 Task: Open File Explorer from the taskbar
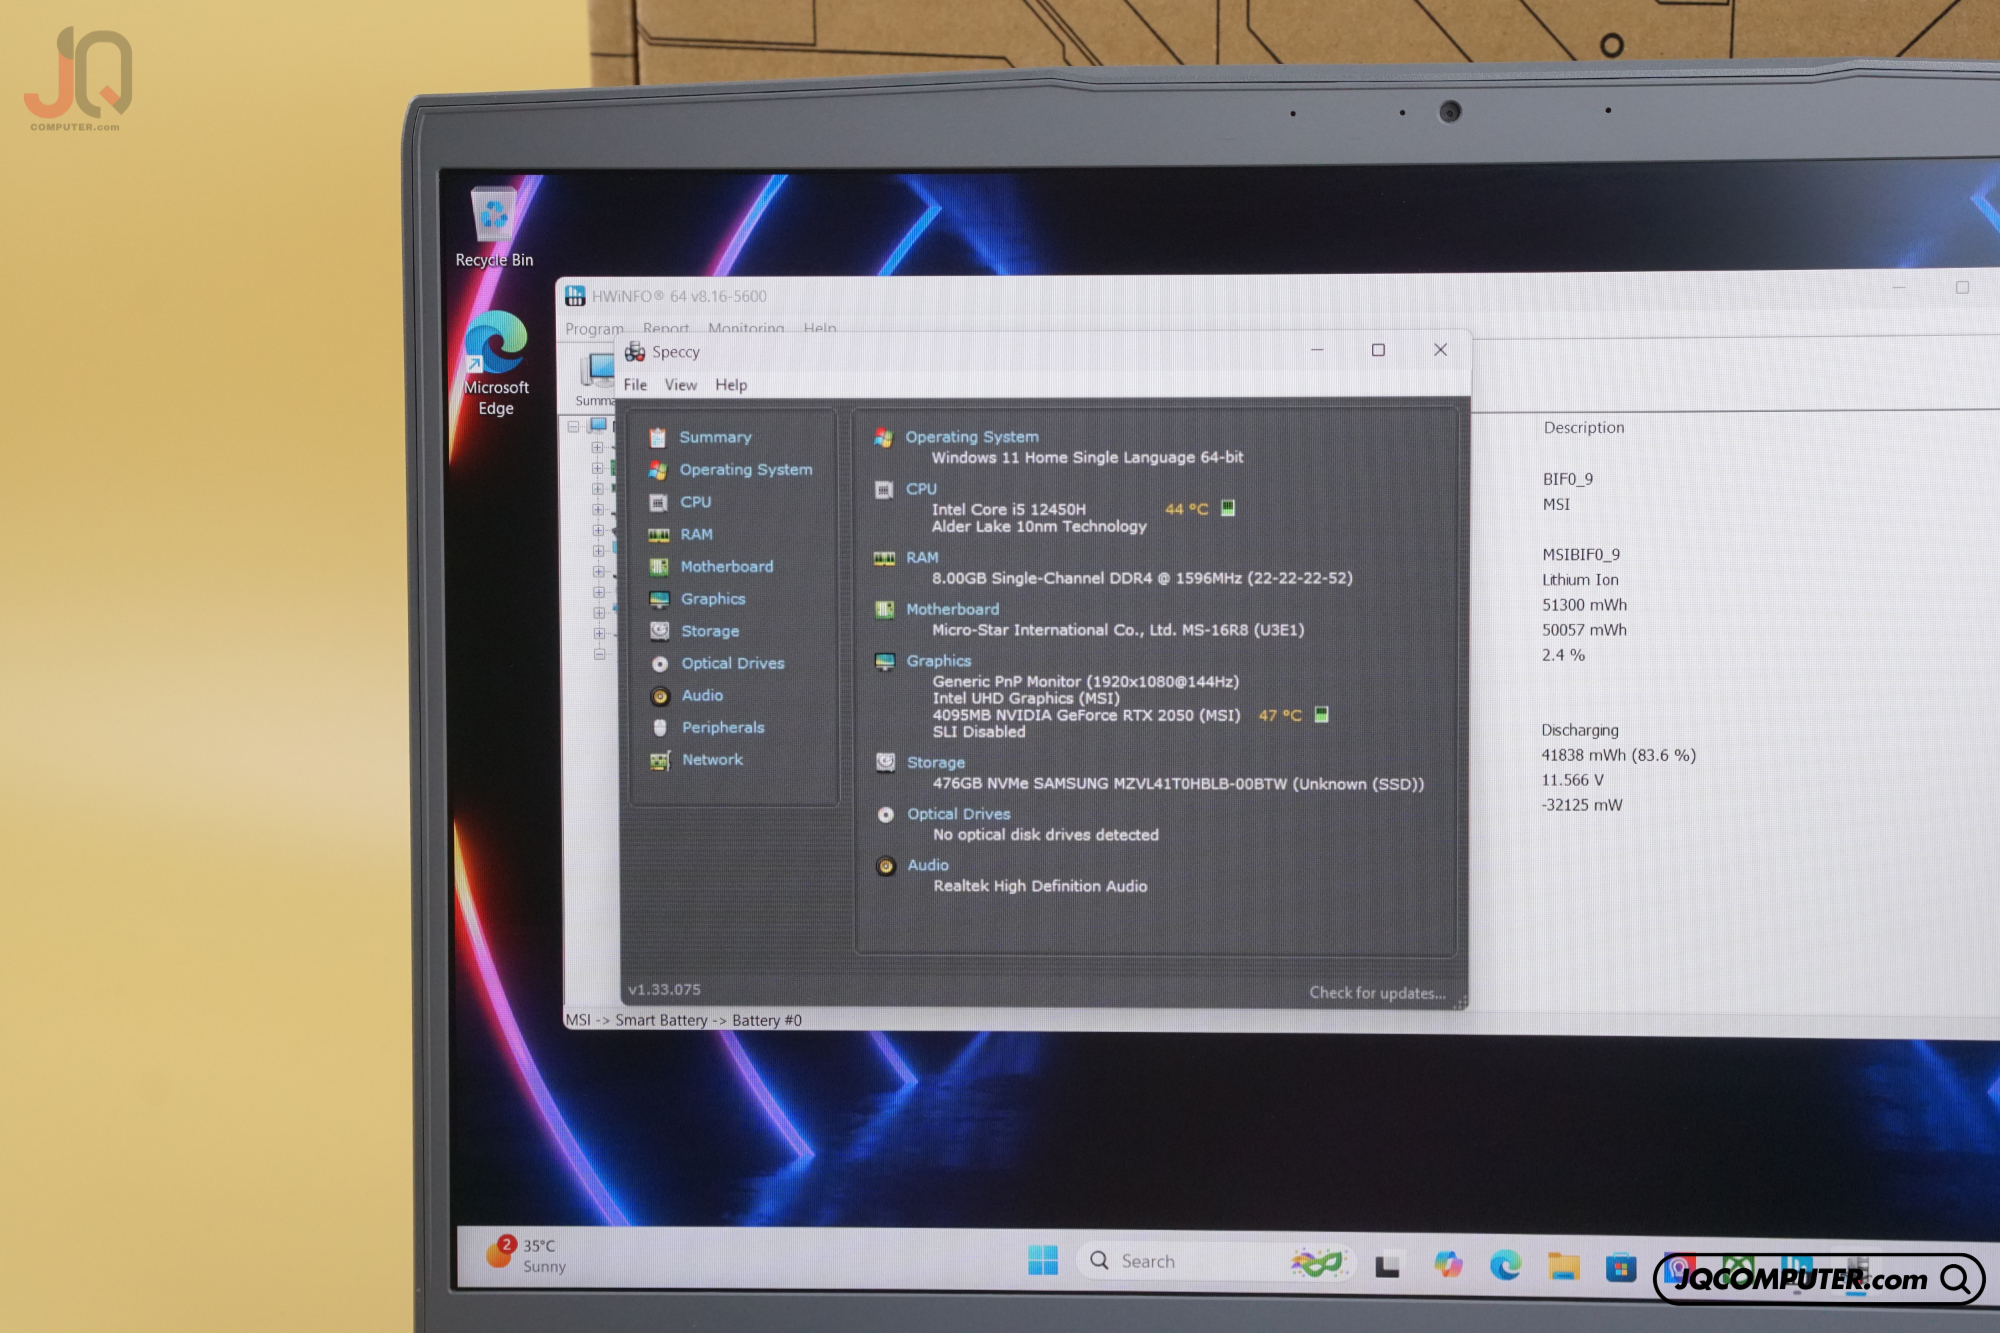pos(1563,1267)
